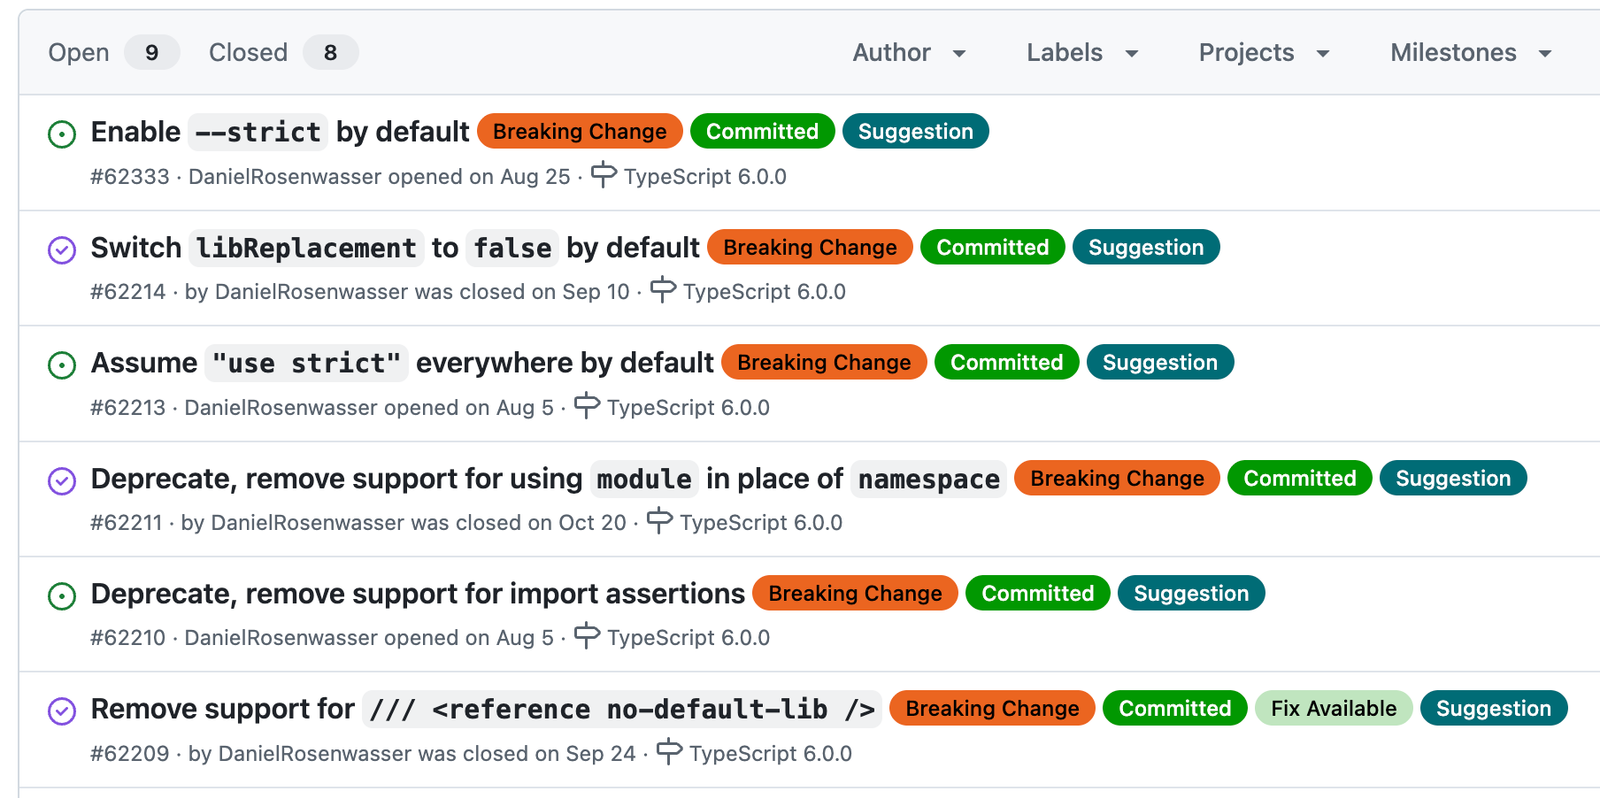Viewport: 1600px width, 798px height.
Task: Click Committed label on "use strict" issue
Action: [1007, 362]
